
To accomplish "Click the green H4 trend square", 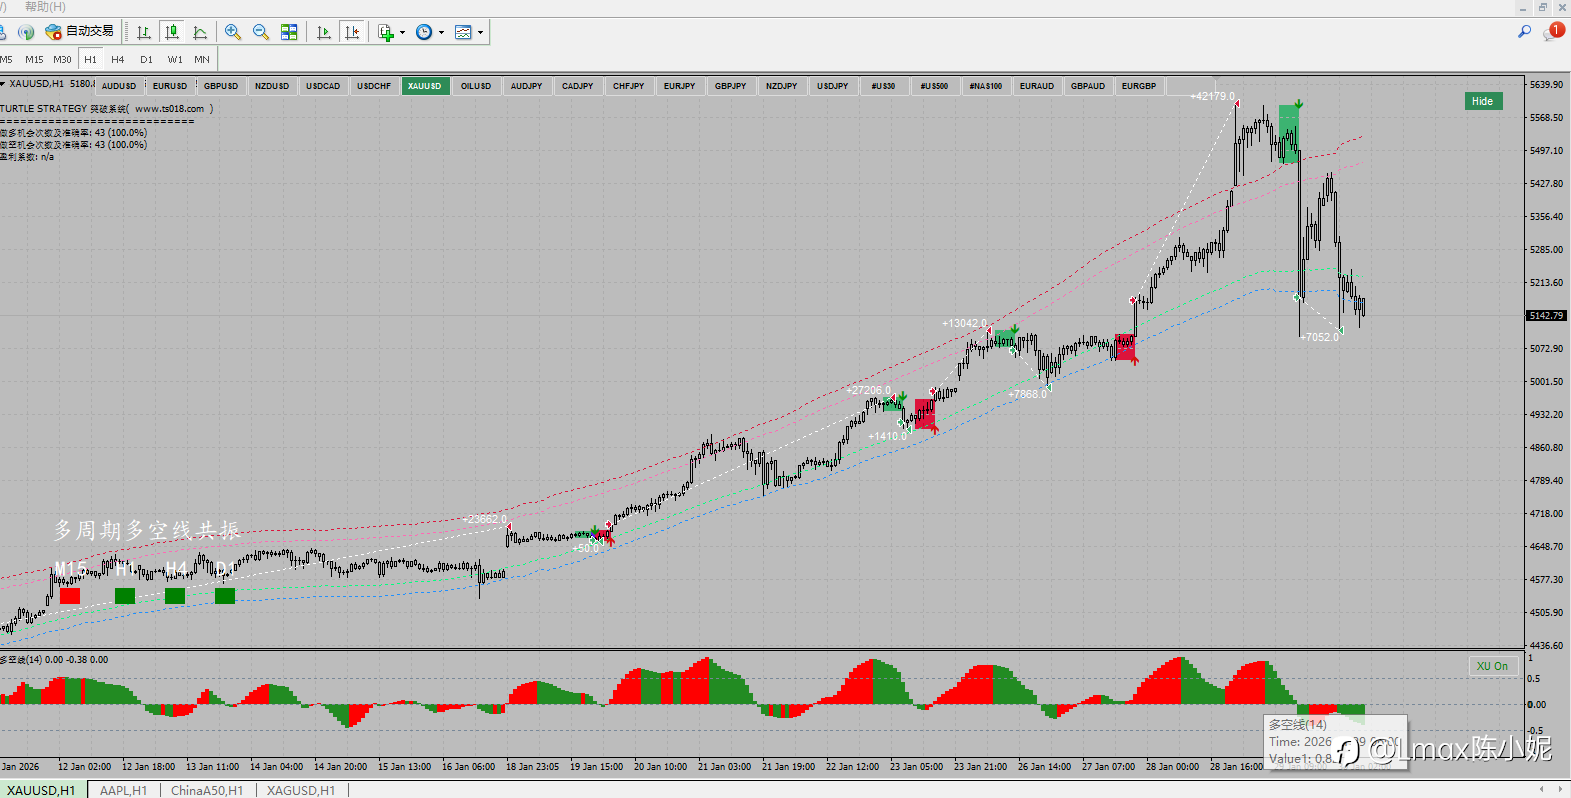I will (175, 596).
